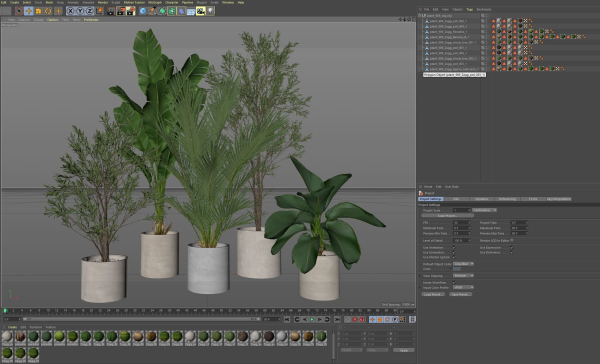
Task: Open Render Settings clapperboard icon
Action: tap(131, 11)
